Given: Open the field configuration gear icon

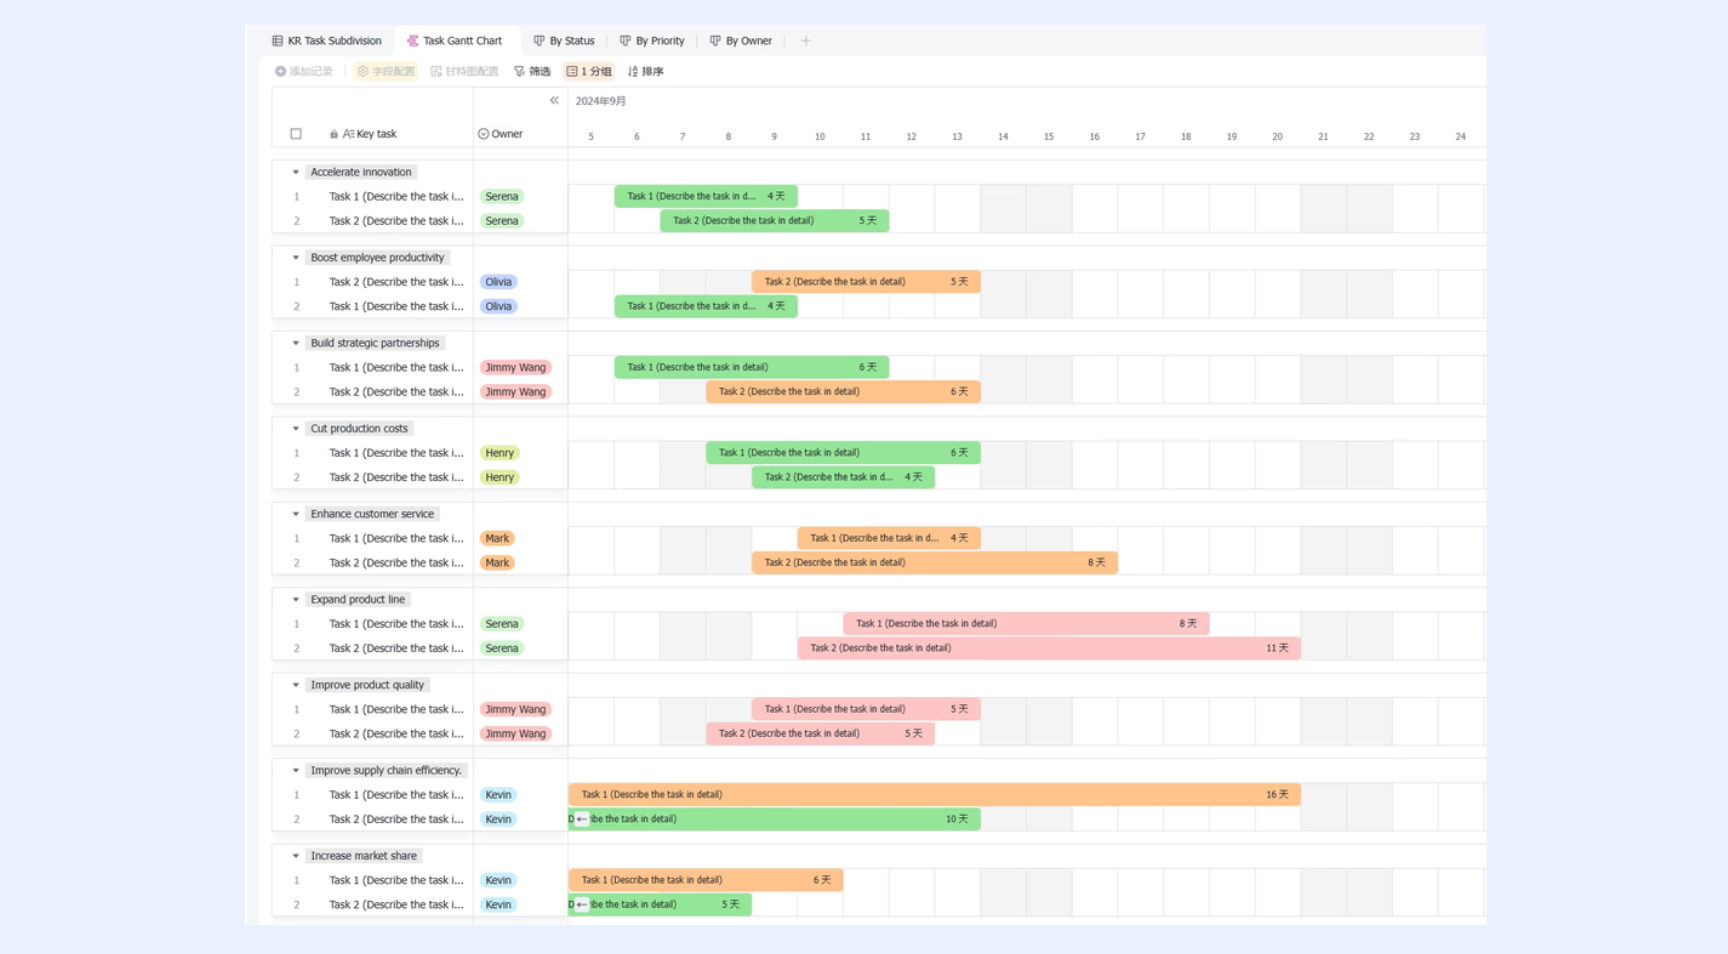Looking at the screenshot, I should pos(363,71).
